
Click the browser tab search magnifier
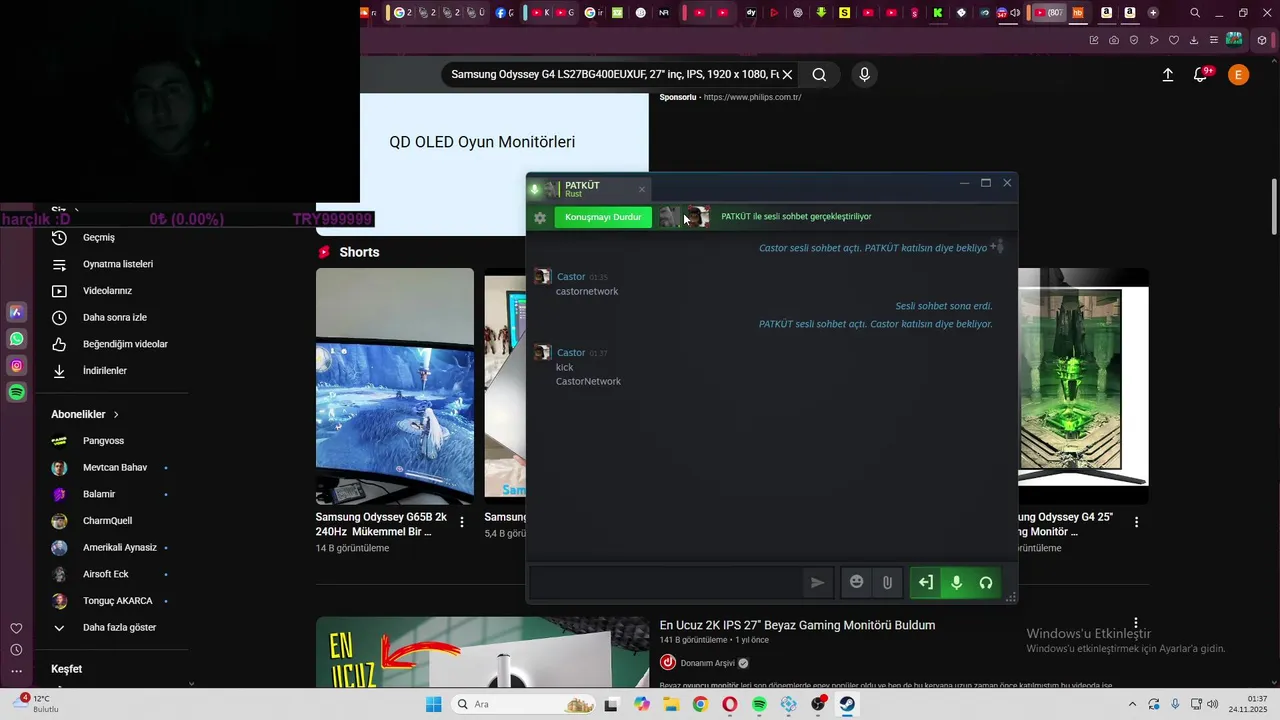point(1195,13)
